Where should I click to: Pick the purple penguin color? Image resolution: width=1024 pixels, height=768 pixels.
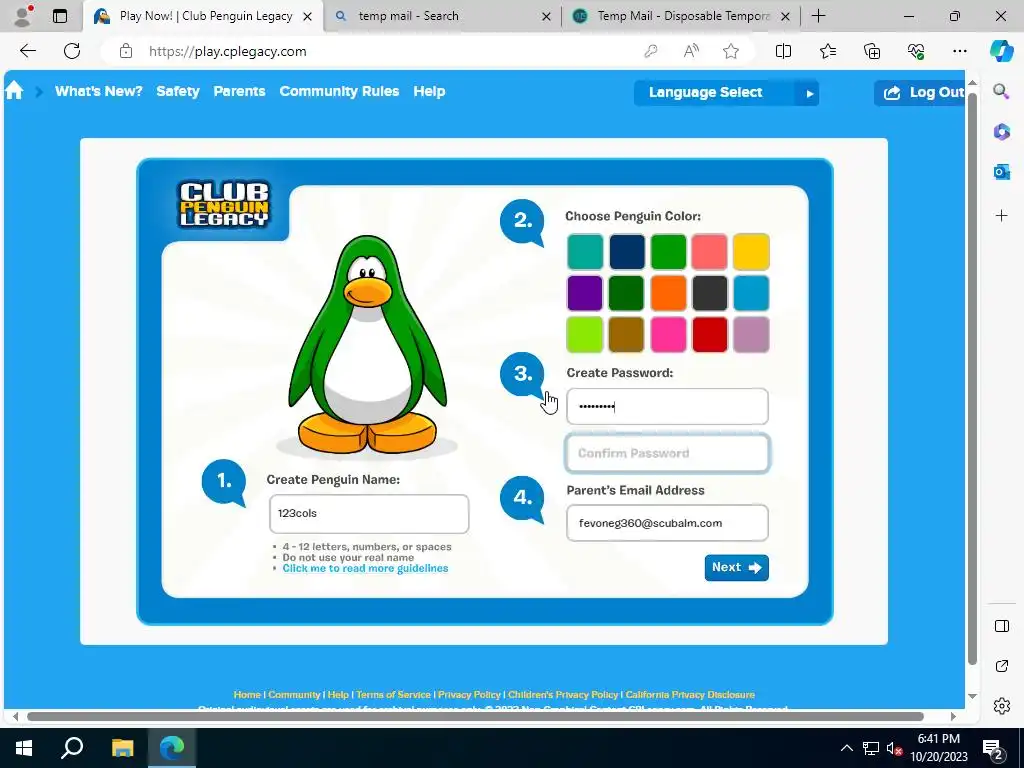(x=584, y=293)
